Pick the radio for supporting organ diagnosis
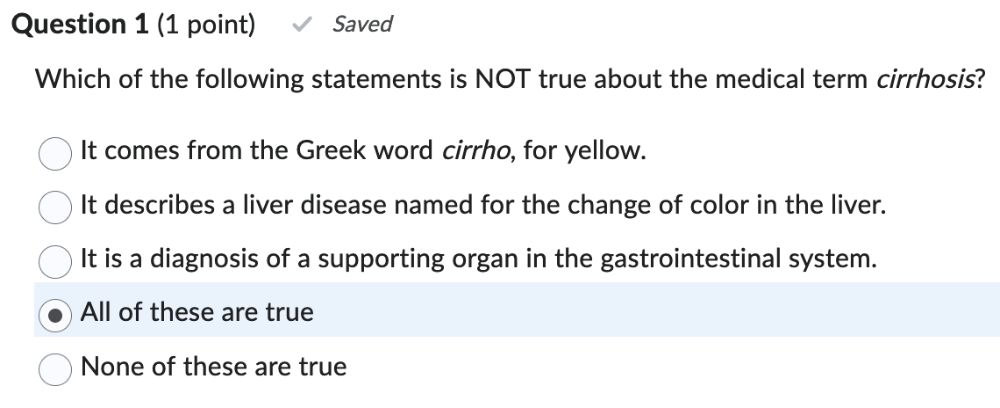Image resolution: width=1000 pixels, height=408 pixels. pyautogui.click(x=56, y=261)
